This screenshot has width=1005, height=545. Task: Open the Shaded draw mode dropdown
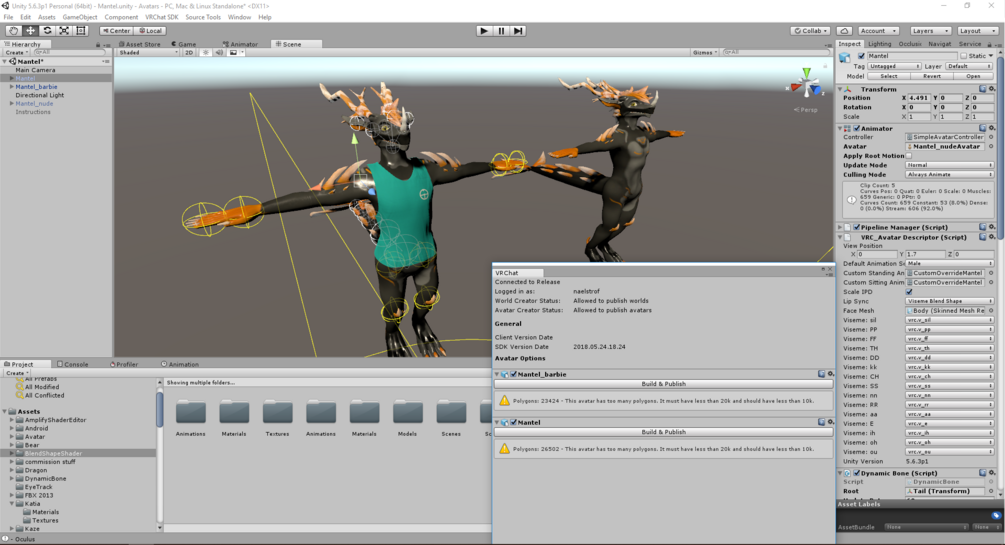tap(149, 53)
